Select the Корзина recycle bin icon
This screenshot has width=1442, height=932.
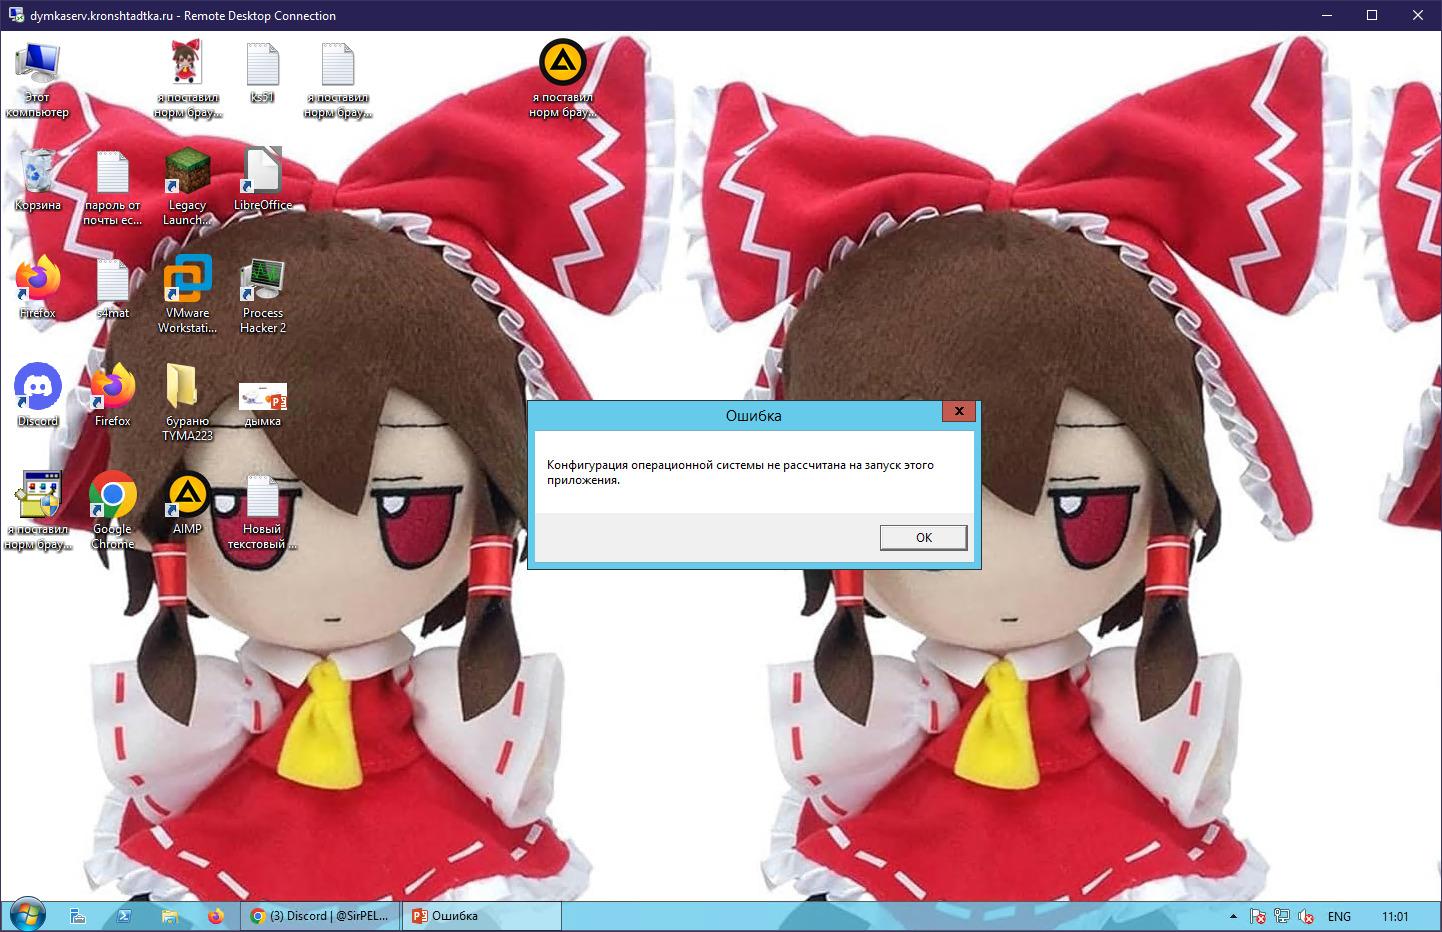coord(37,181)
